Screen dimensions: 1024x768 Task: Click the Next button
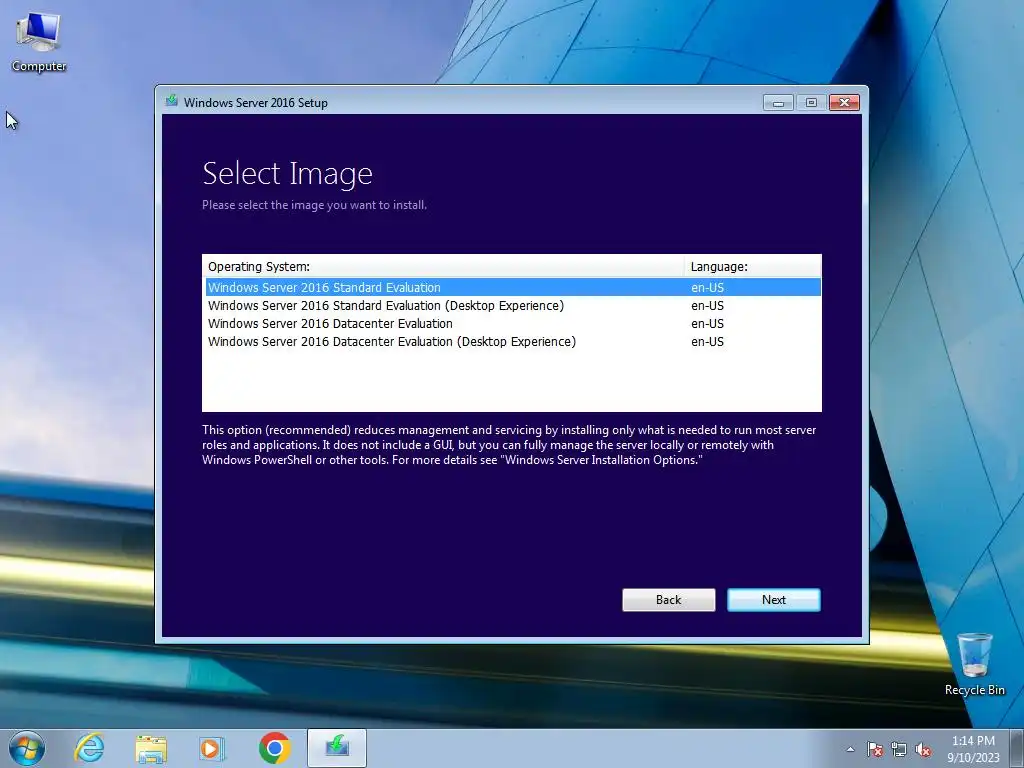point(774,600)
